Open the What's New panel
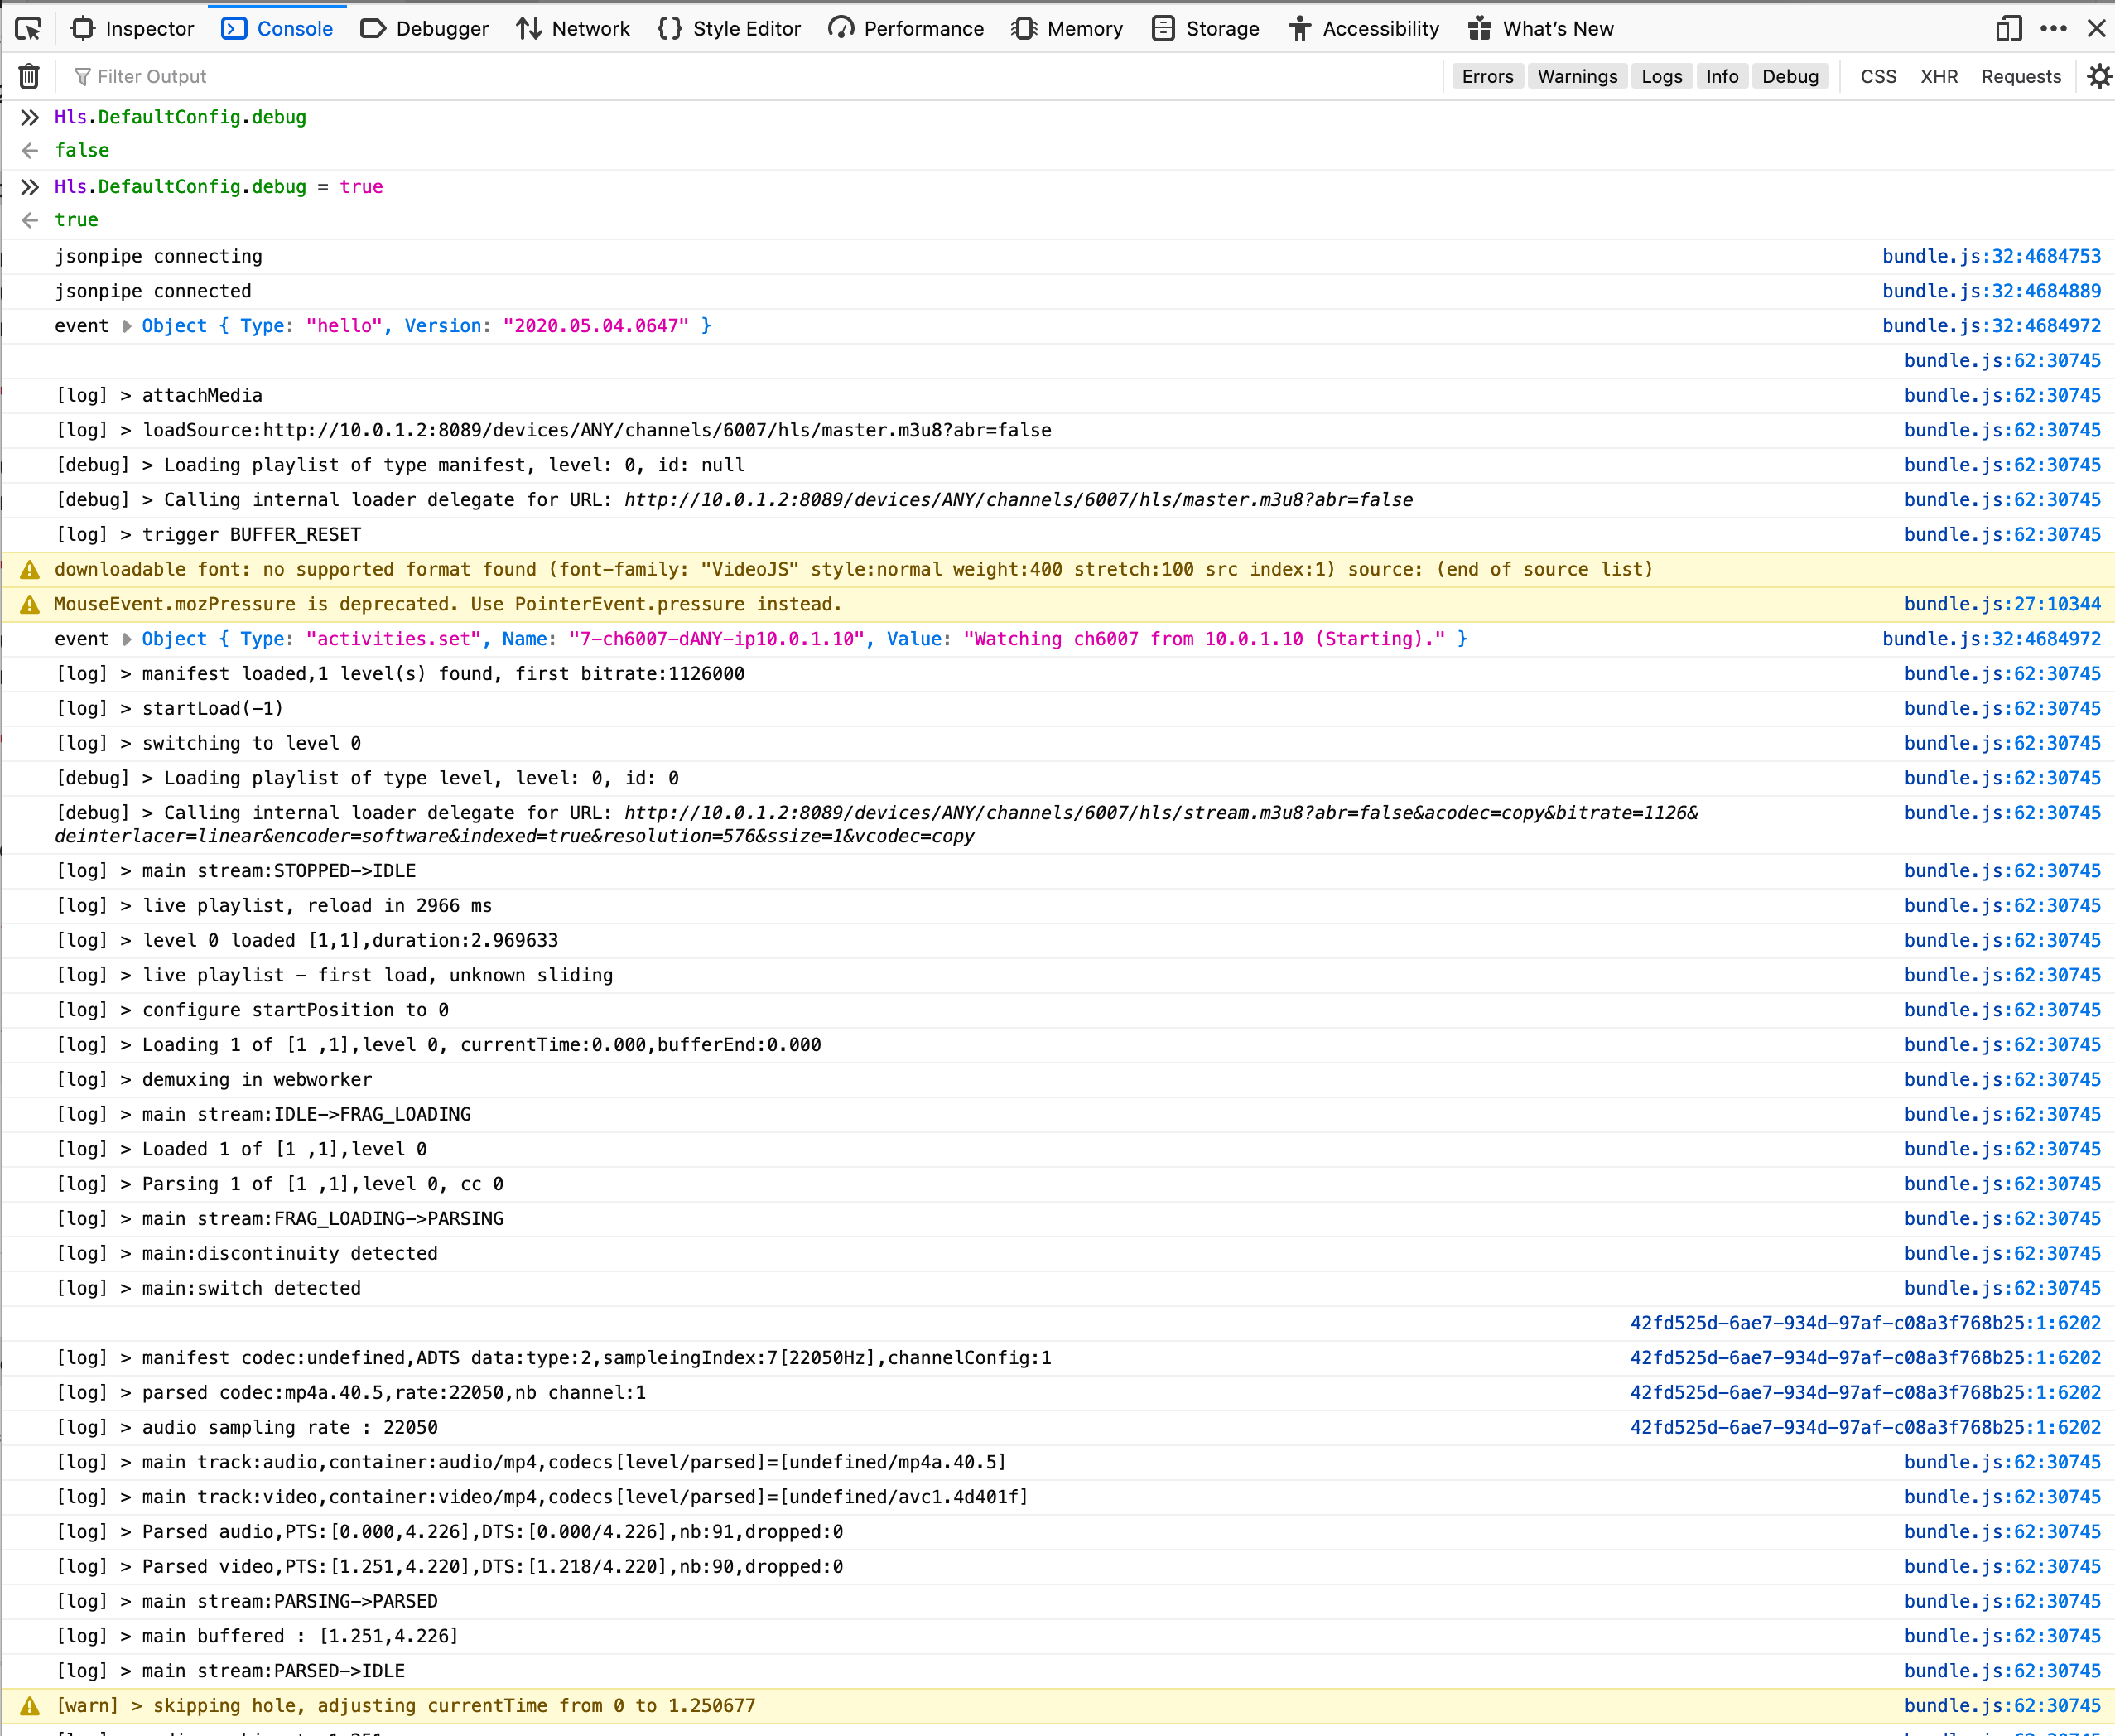This screenshot has width=2115, height=1736. click(x=1540, y=29)
